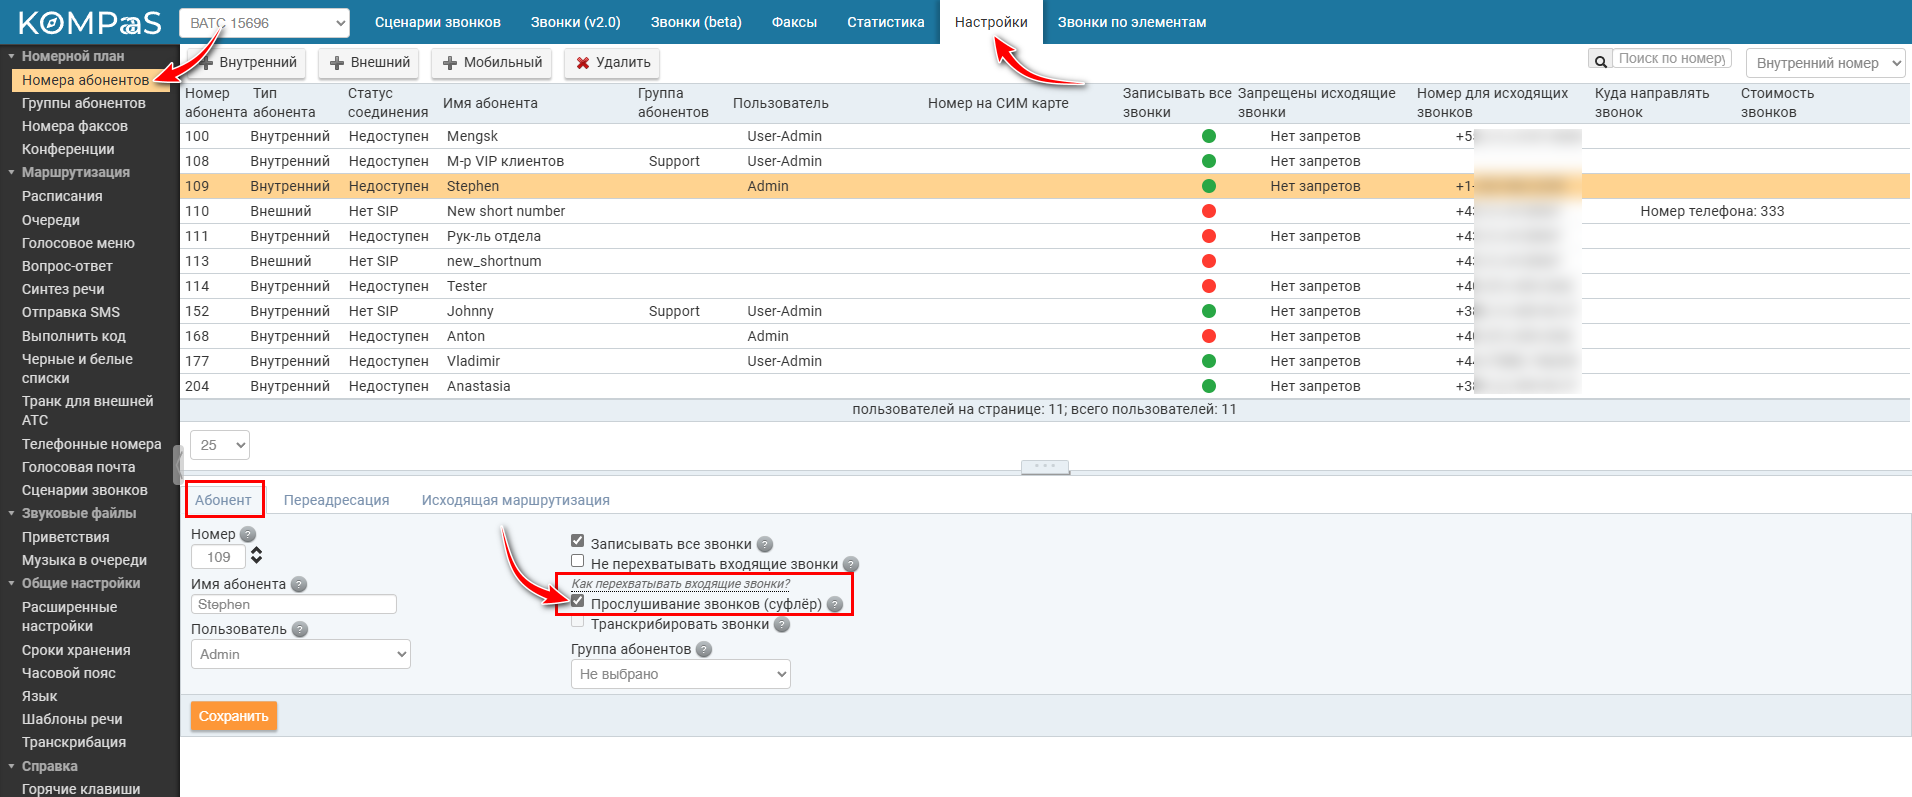The image size is (1912, 797).
Task: Switch to the Исходящая маршрутизация tab
Action: pos(516,500)
